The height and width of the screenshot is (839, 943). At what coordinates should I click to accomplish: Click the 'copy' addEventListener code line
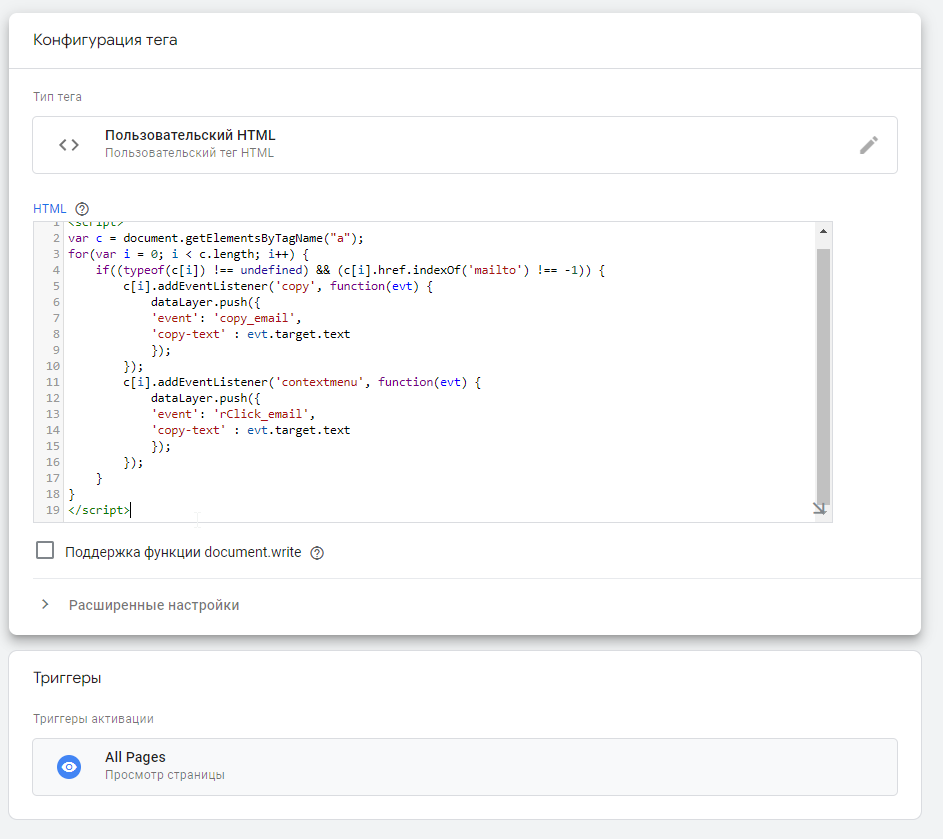(x=278, y=286)
